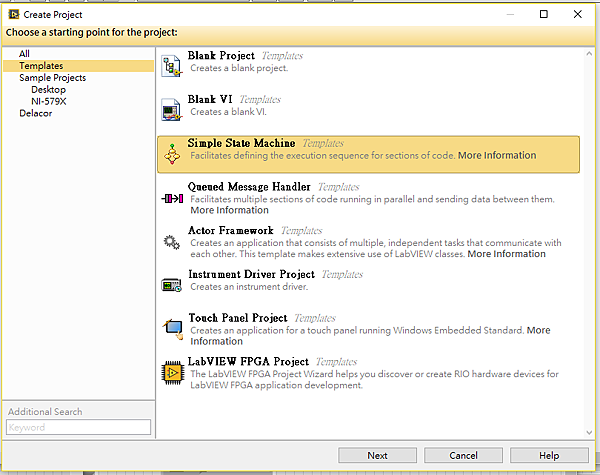The image size is (600, 475).
Task: Open the Sample Projects category
Action: [52, 78]
